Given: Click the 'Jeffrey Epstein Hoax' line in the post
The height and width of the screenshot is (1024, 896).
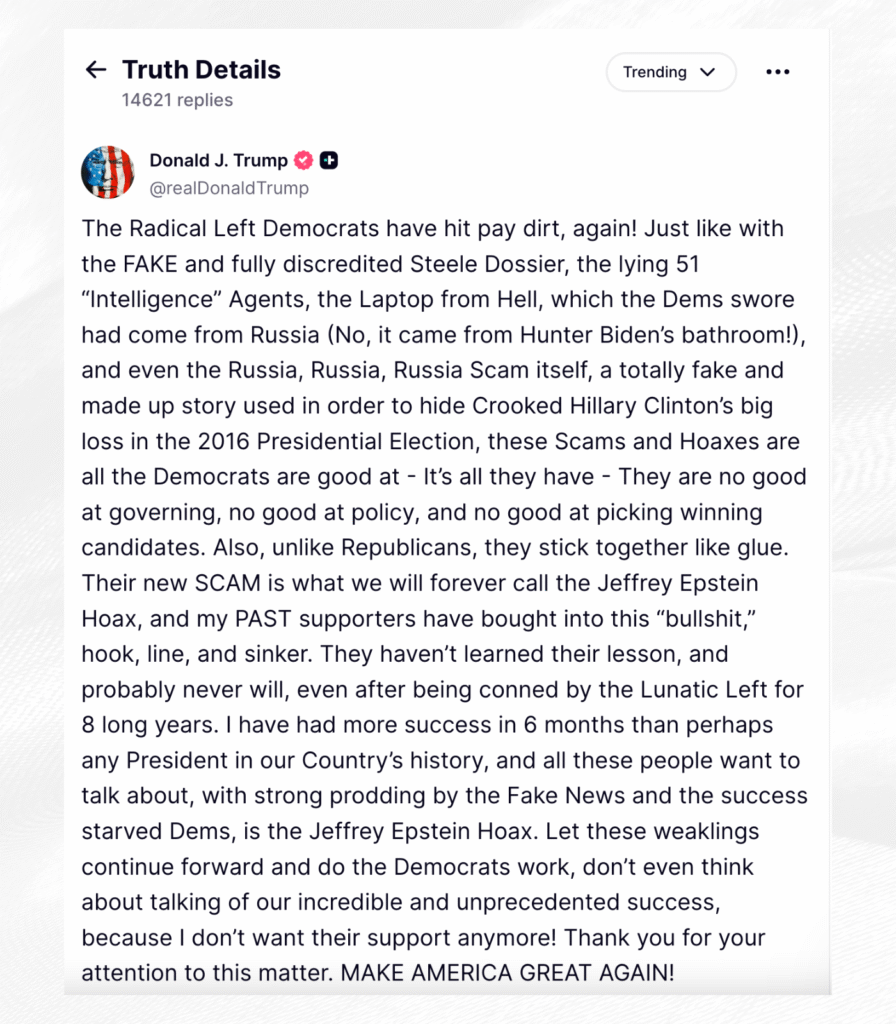Looking at the screenshot, I should pos(420,831).
